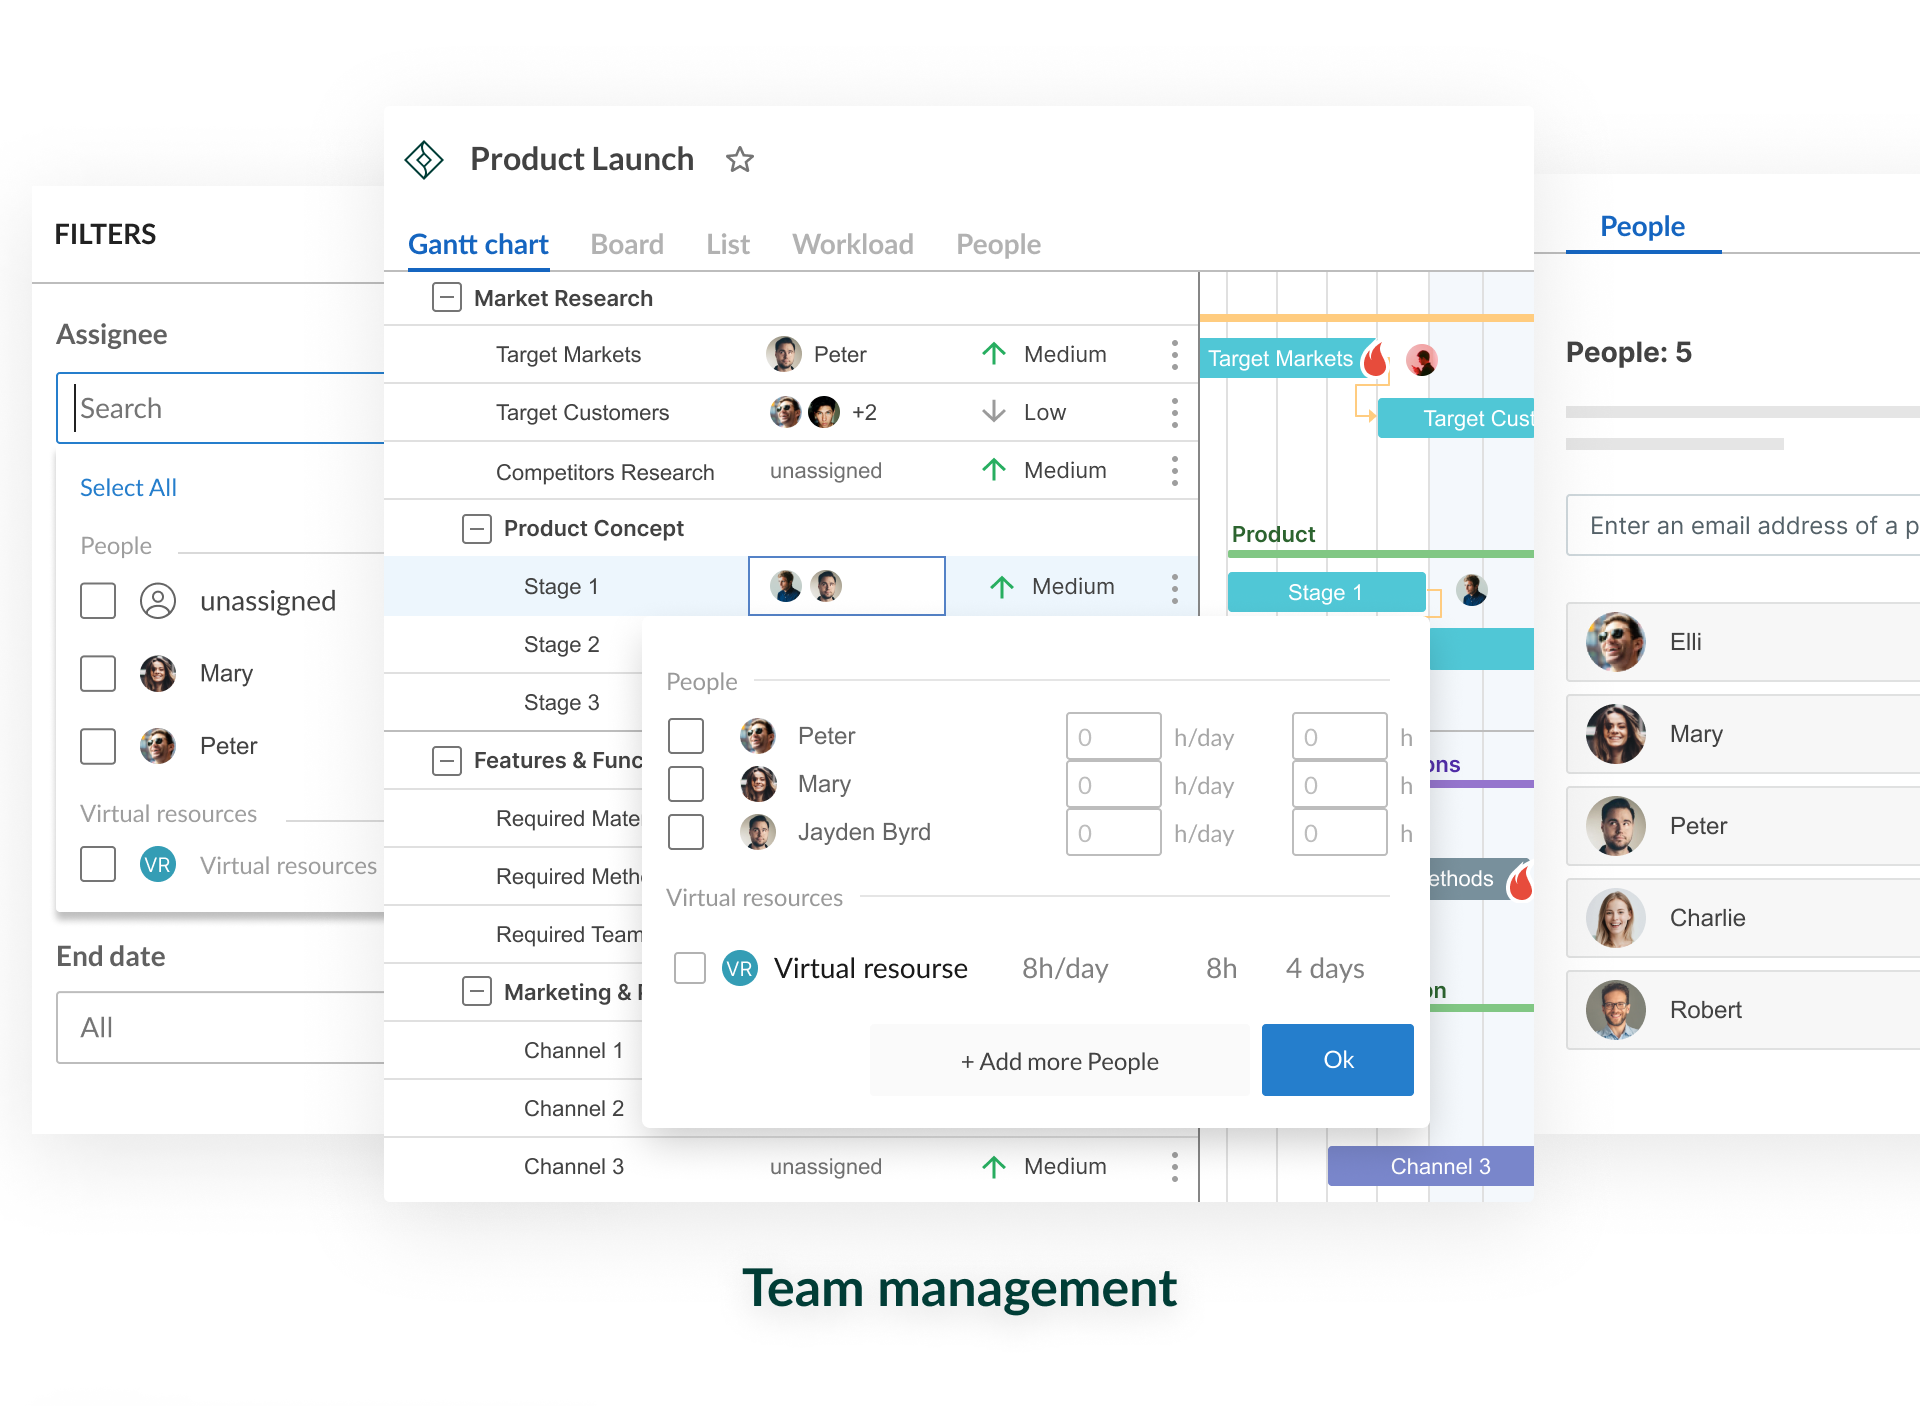Click the diamond project logo icon

(424, 160)
